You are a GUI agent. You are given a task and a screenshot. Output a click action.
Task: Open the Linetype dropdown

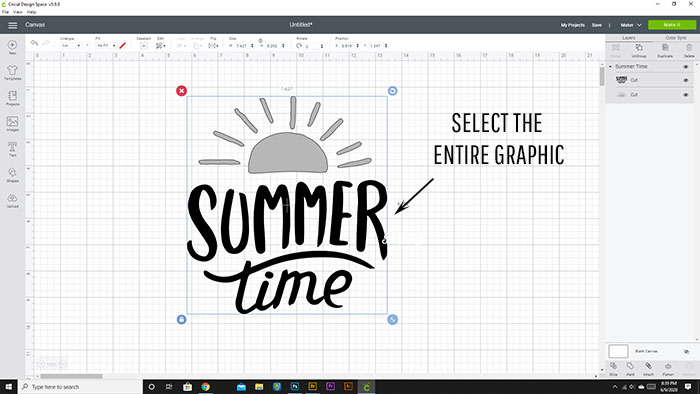(x=71, y=46)
